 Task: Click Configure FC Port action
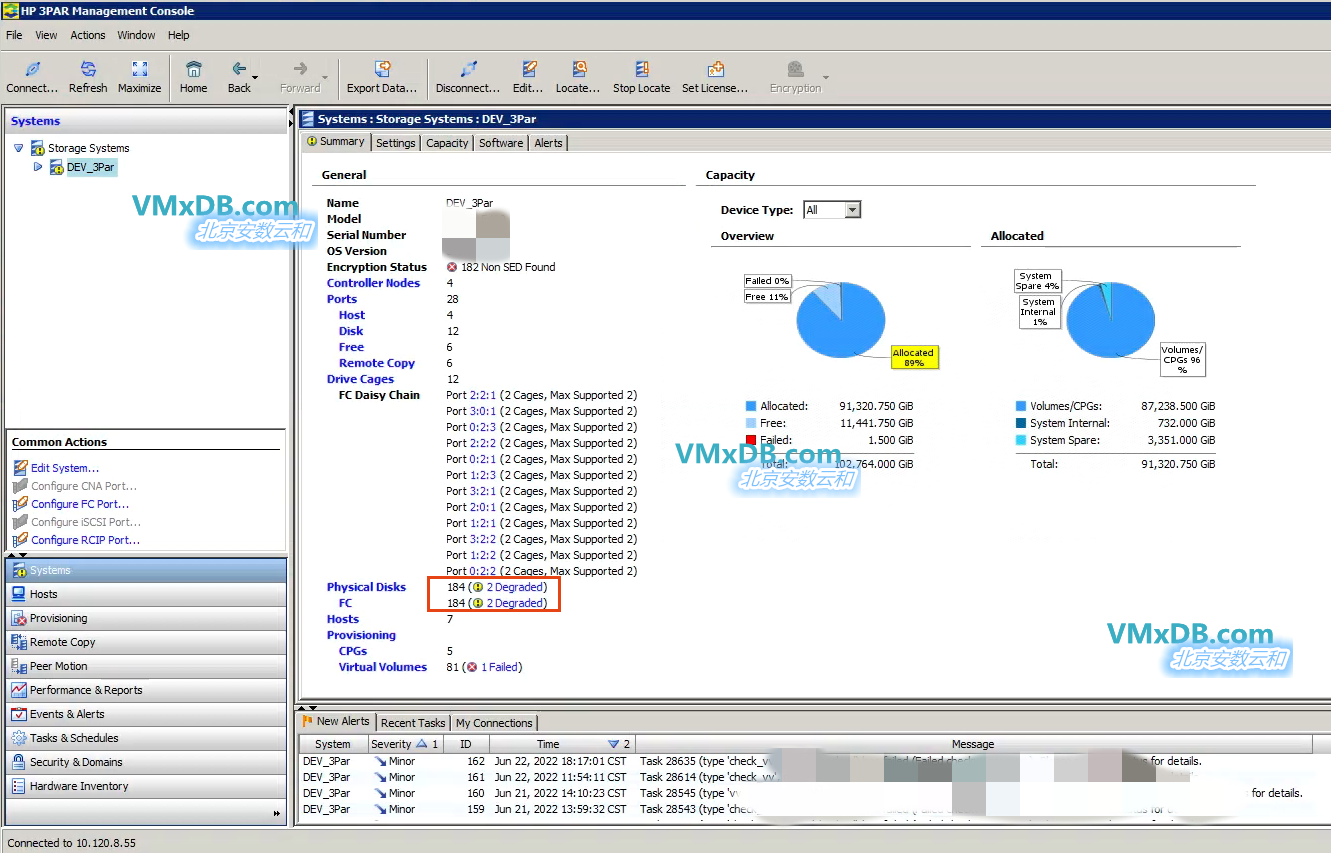[80, 504]
